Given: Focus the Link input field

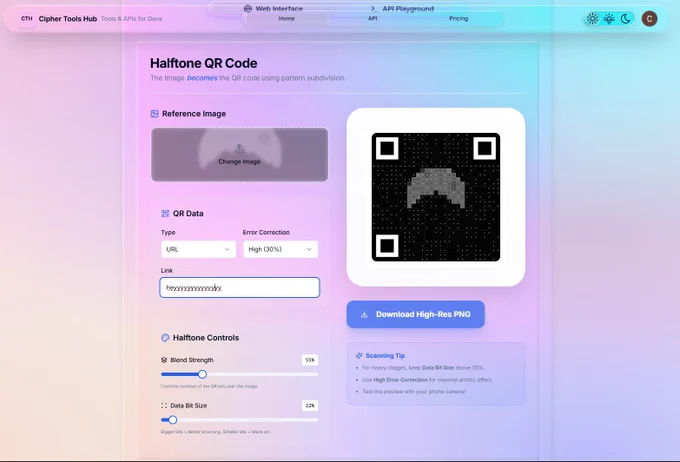Looking at the screenshot, I should [239, 287].
